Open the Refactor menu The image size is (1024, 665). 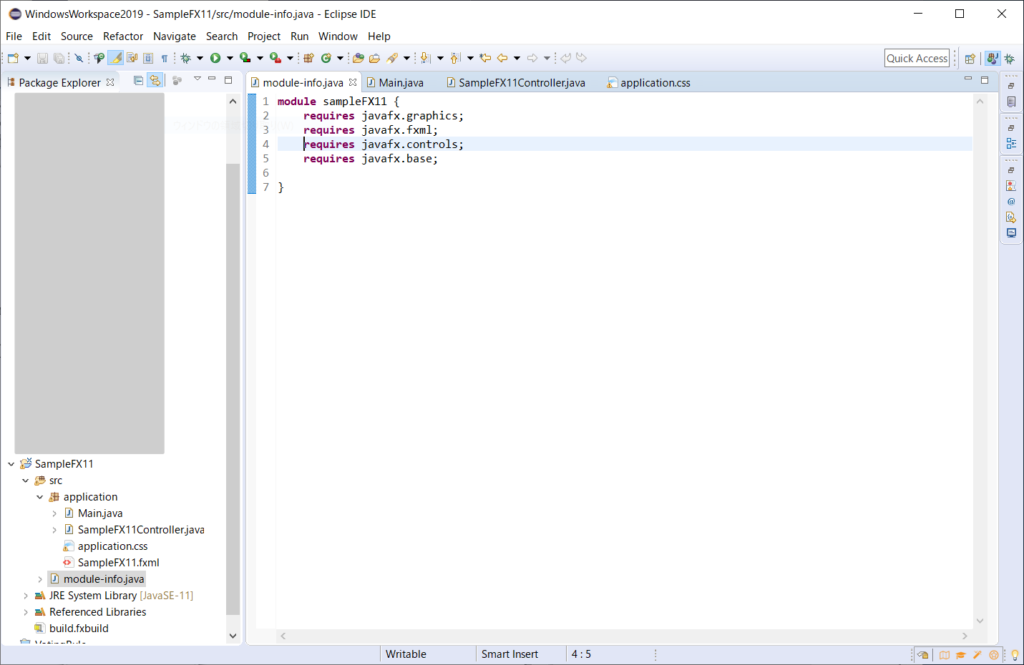[122, 36]
